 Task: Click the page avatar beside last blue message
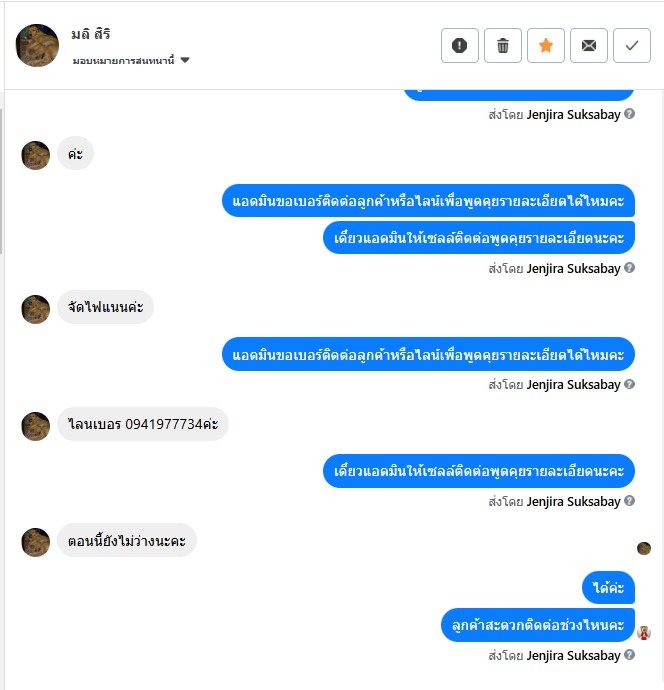644,633
